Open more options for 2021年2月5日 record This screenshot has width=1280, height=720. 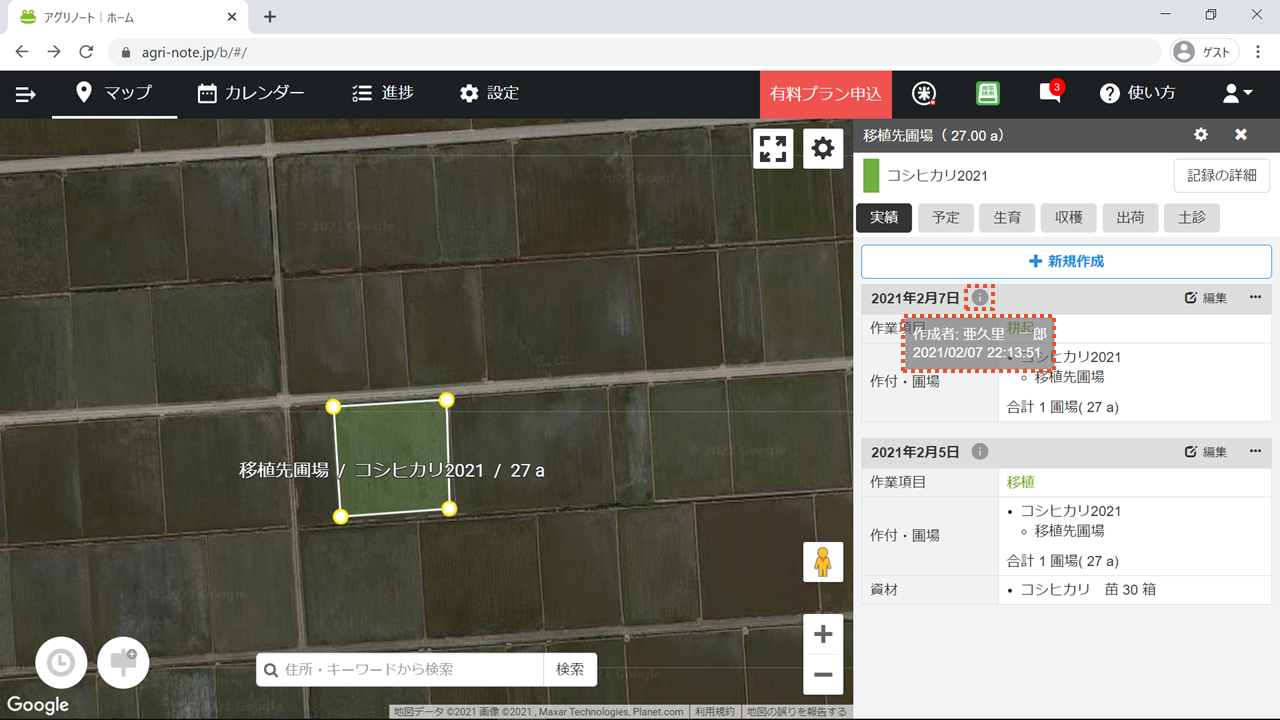[1256, 451]
